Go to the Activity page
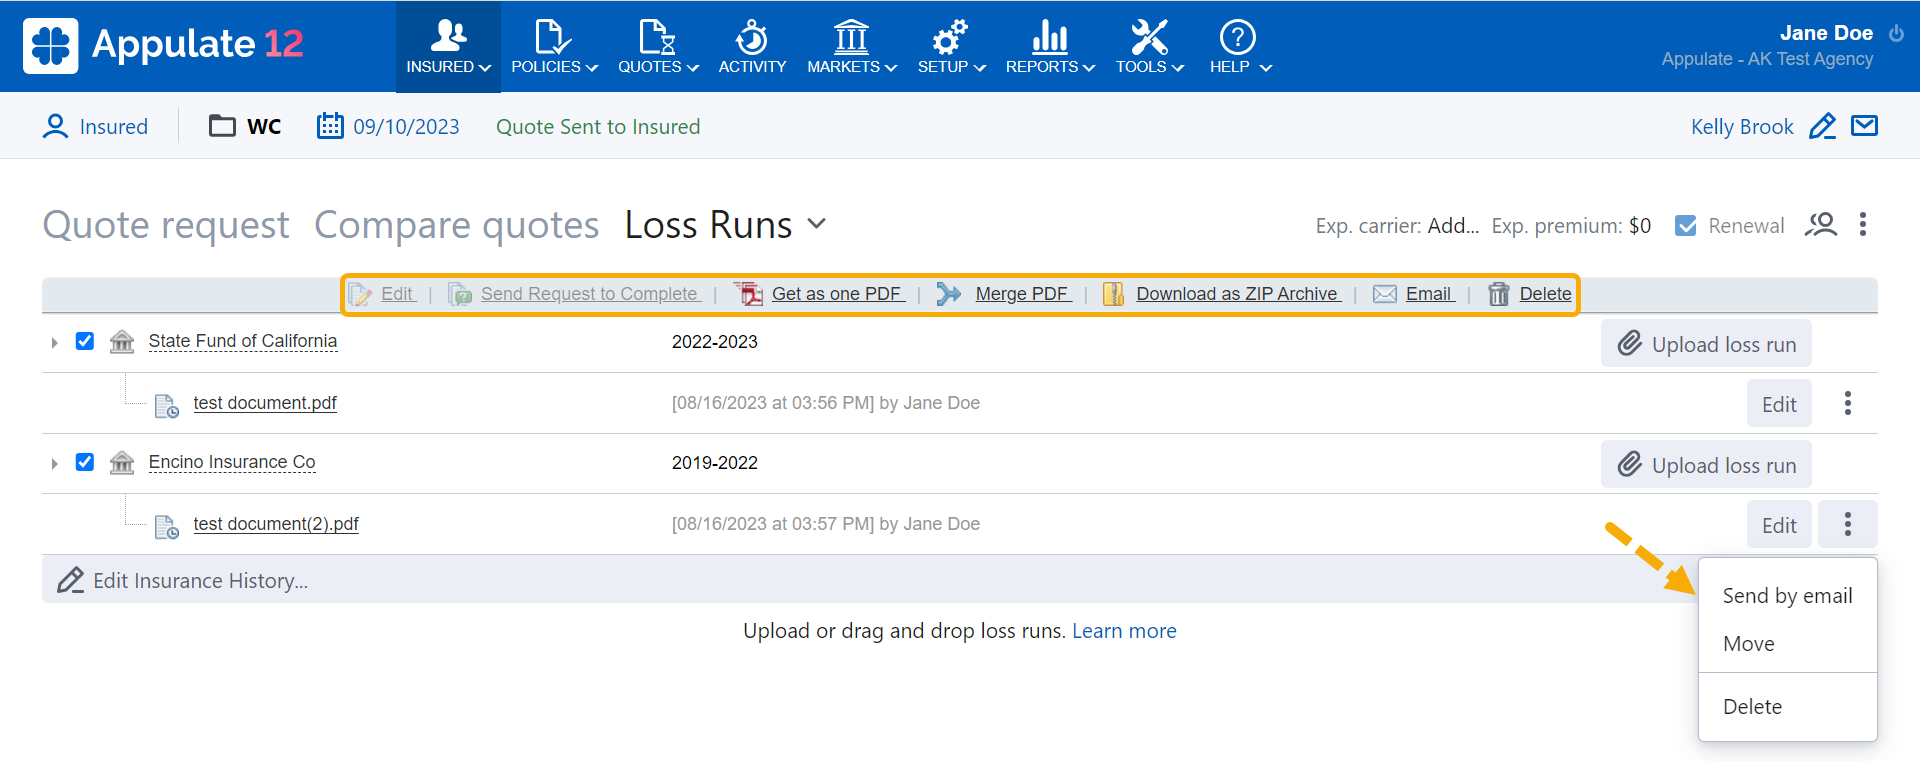 tap(752, 47)
